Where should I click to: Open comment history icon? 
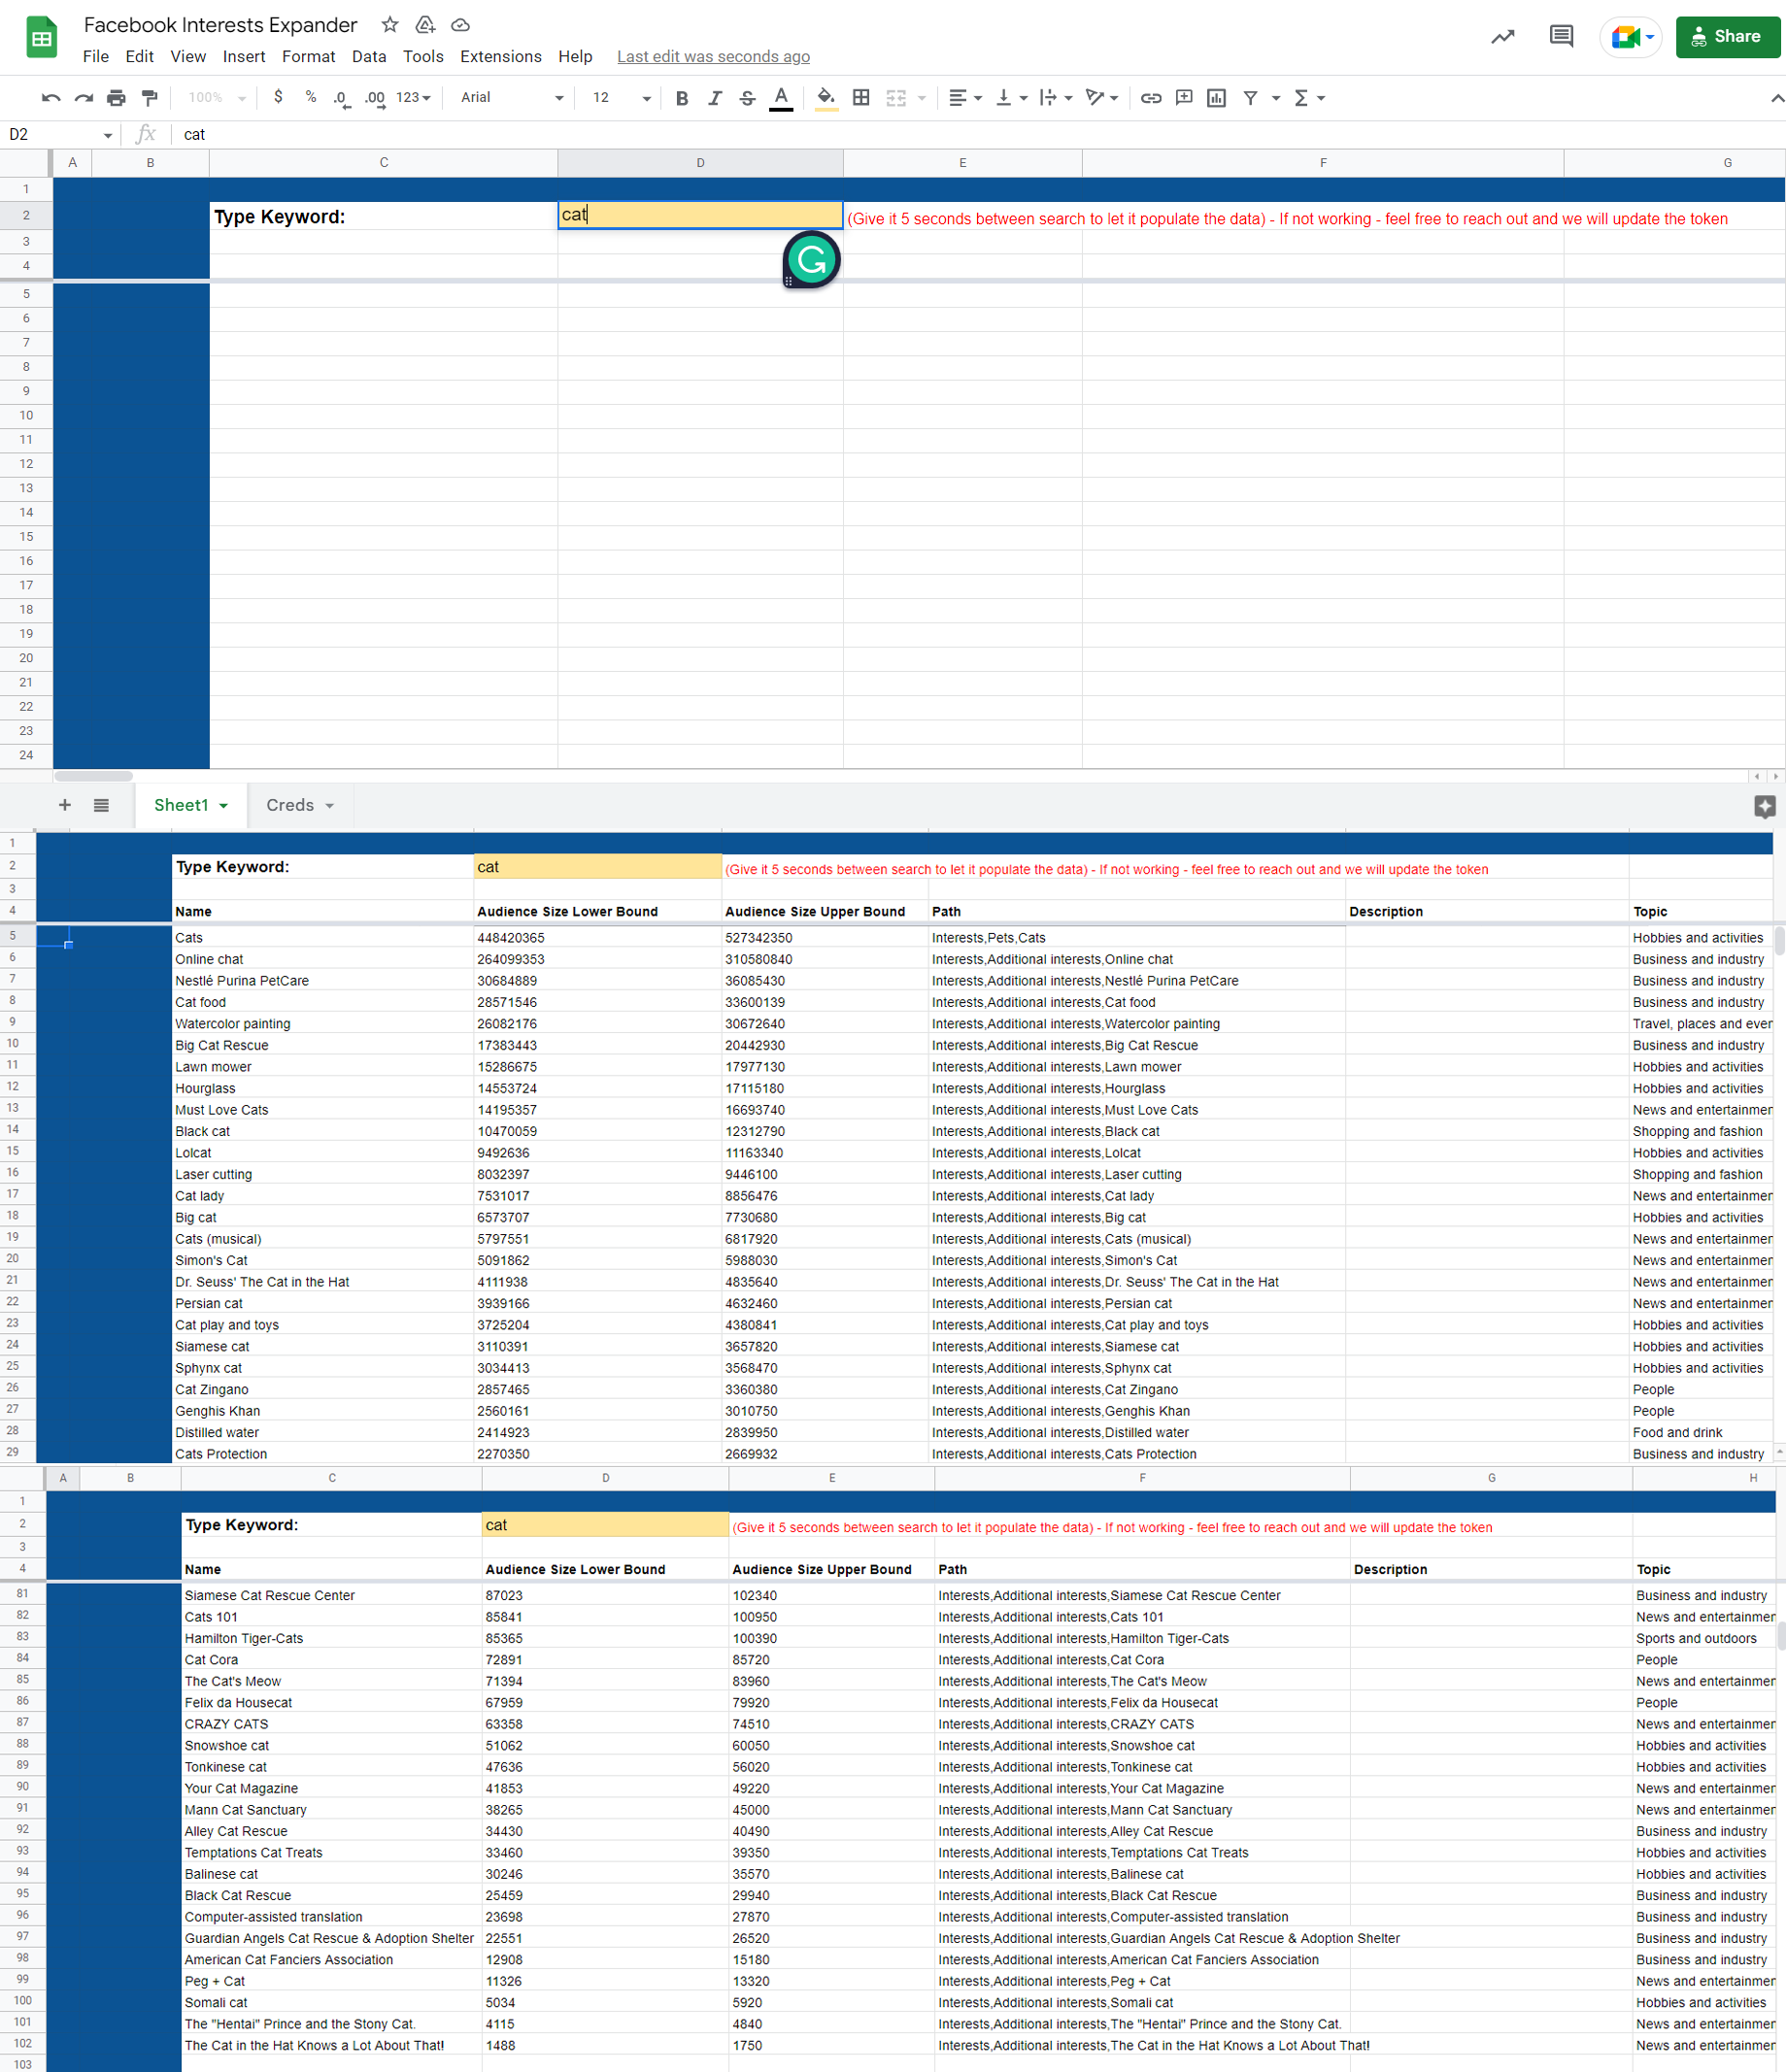pyautogui.click(x=1560, y=37)
